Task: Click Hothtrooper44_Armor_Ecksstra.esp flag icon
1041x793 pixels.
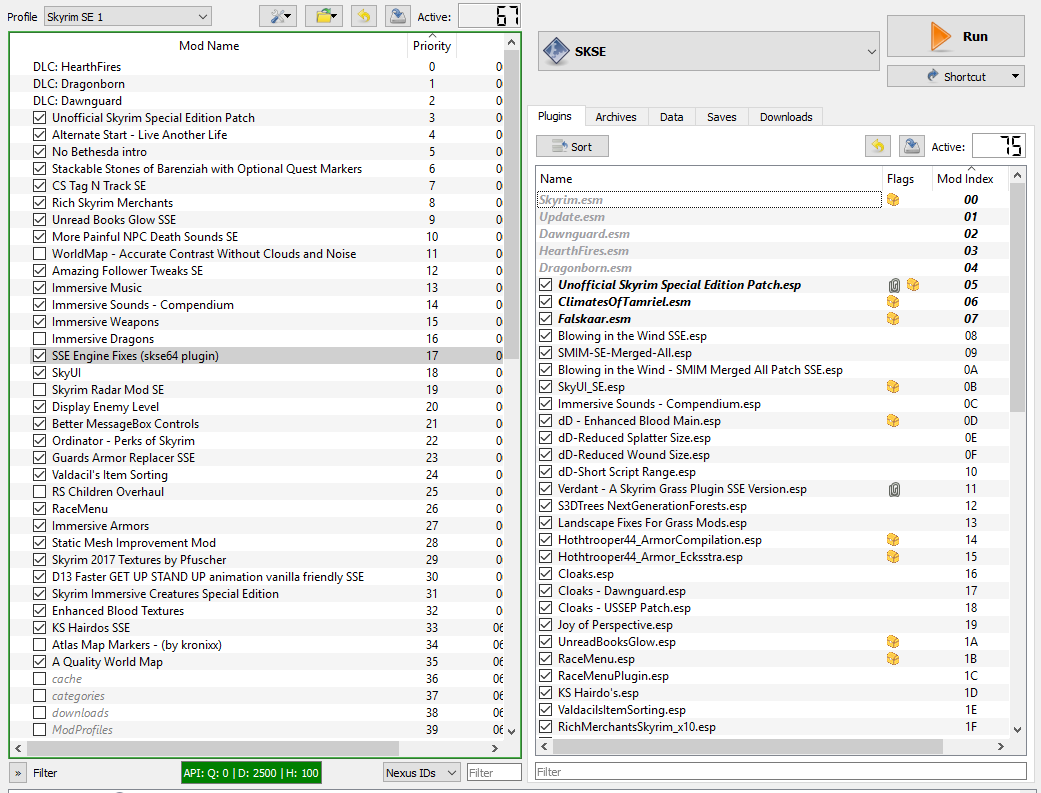Action: [x=893, y=557]
